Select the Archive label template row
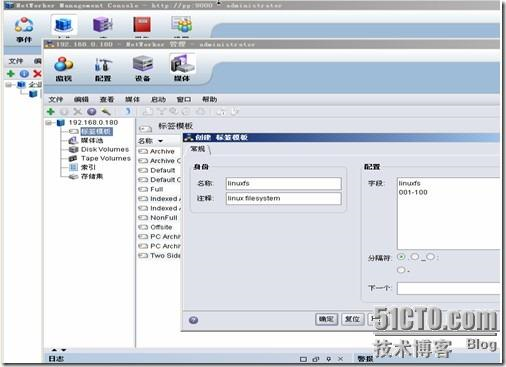The width and height of the screenshot is (506, 367). (159, 151)
